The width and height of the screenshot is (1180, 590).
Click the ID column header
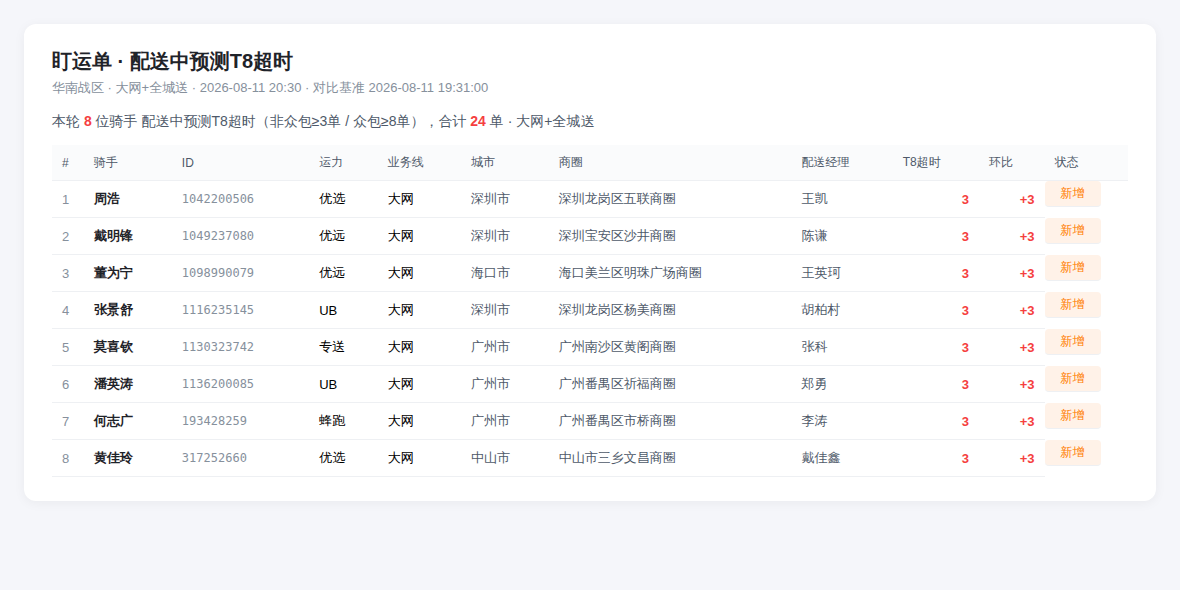coord(187,163)
